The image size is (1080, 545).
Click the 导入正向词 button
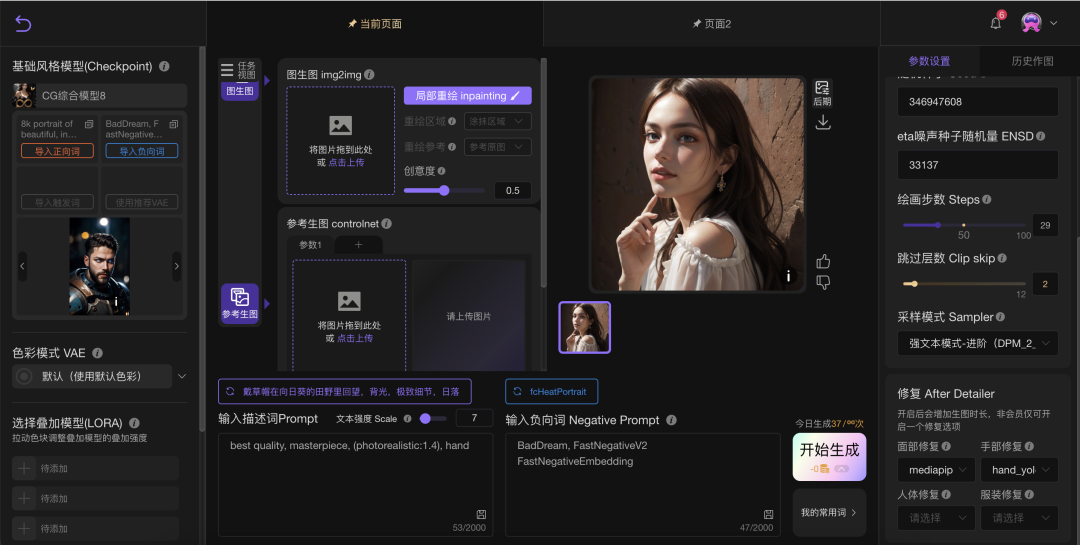[57, 151]
